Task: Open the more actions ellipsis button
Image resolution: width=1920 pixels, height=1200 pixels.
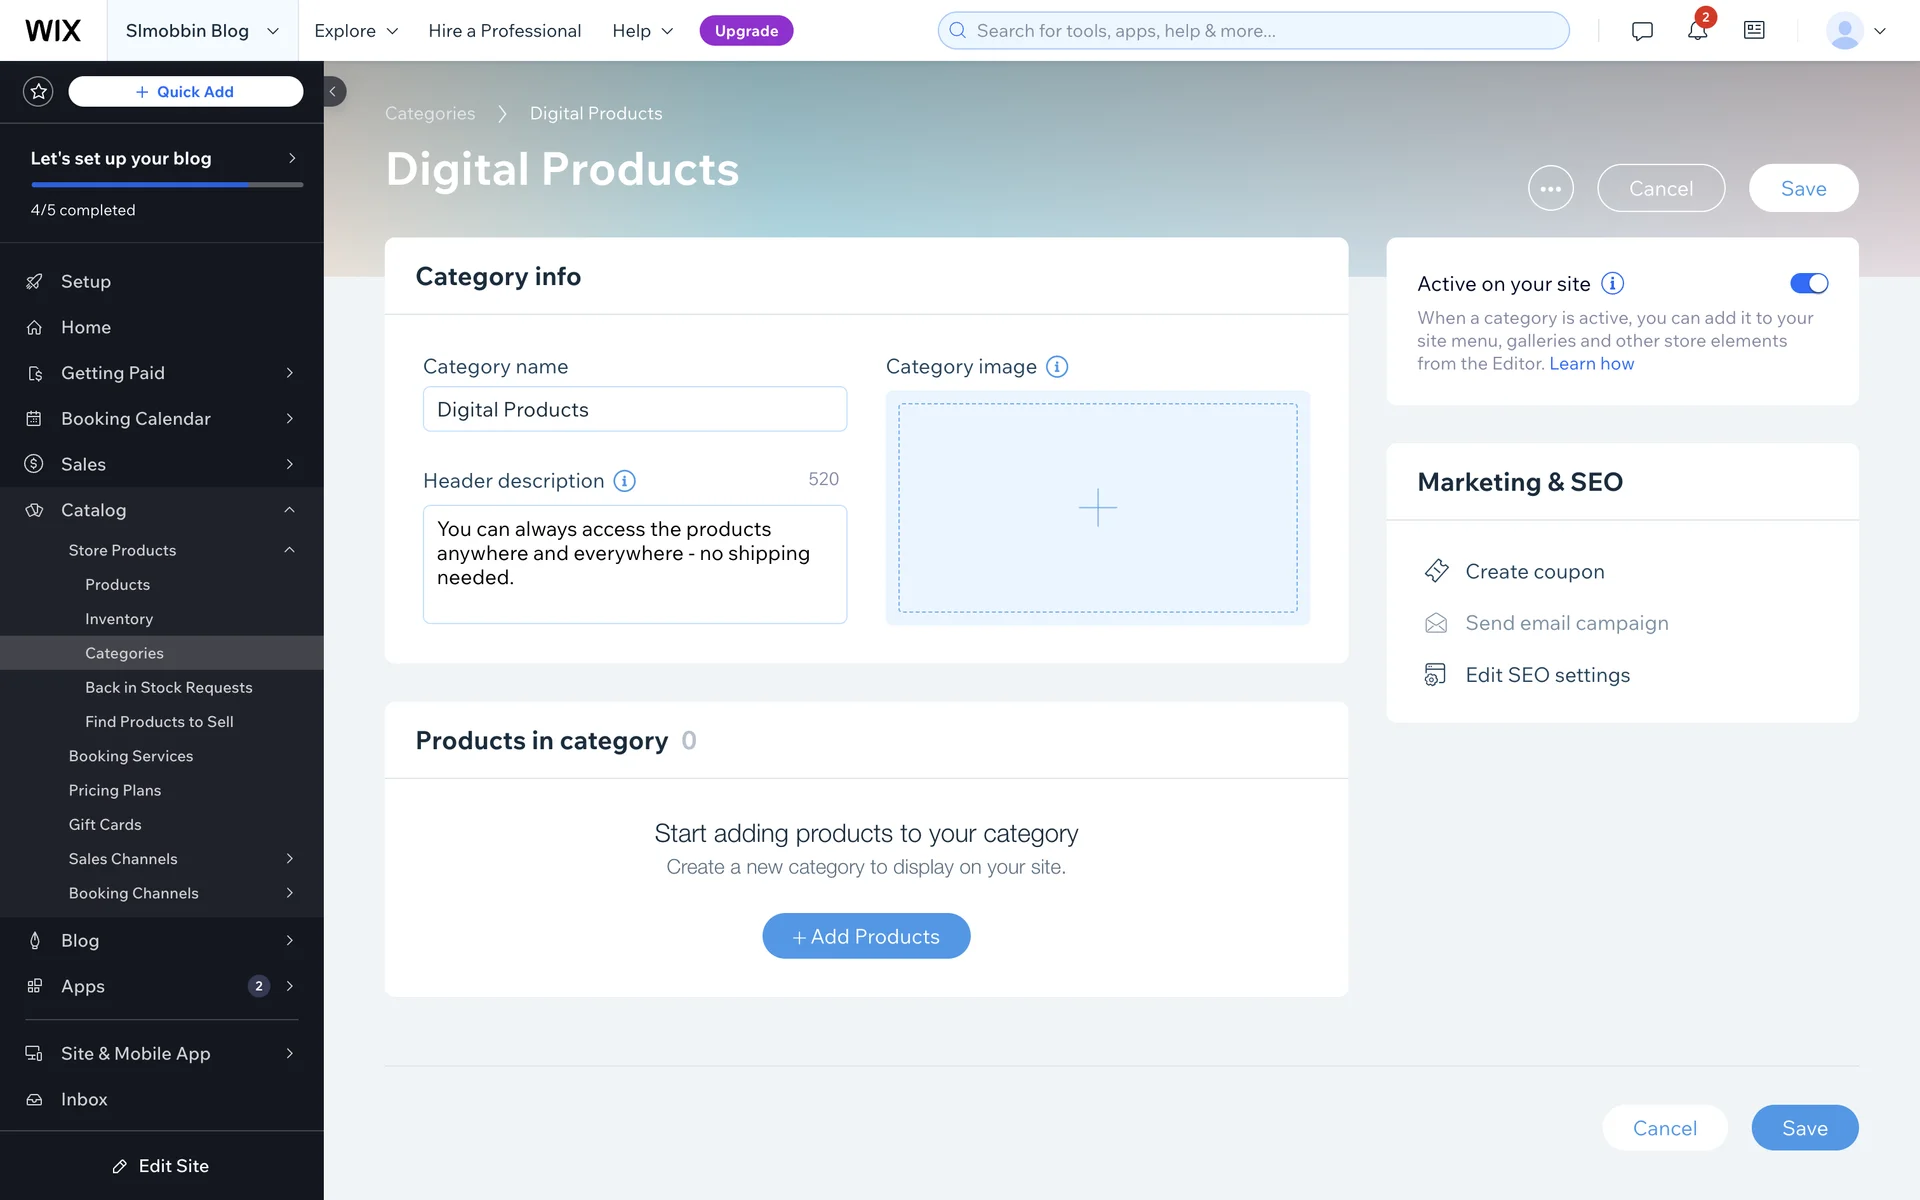Action: pos(1550,188)
